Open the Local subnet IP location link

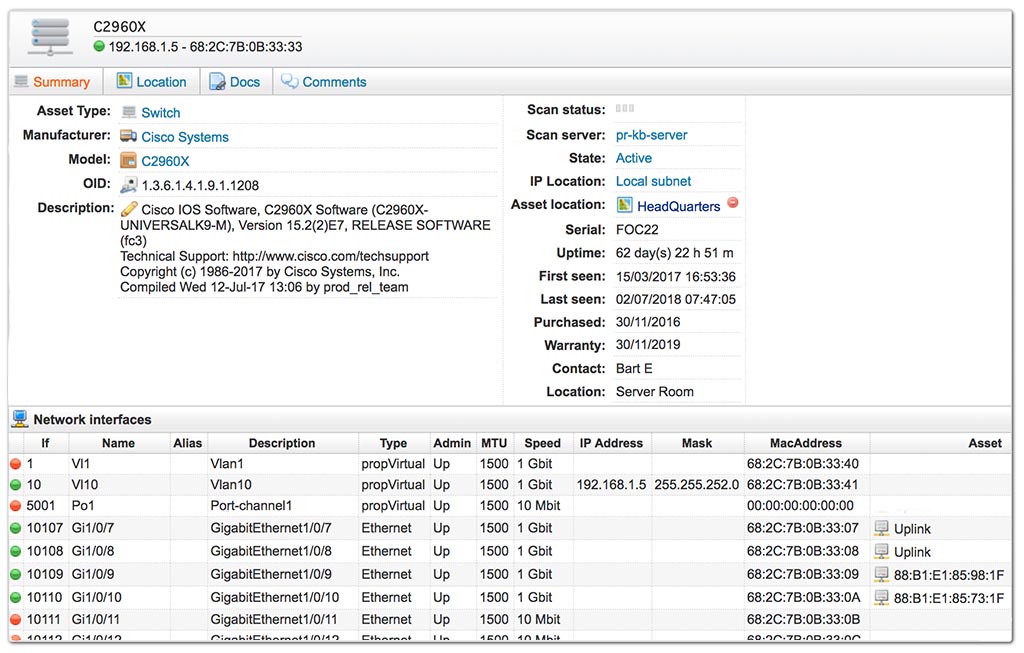pyautogui.click(x=653, y=182)
